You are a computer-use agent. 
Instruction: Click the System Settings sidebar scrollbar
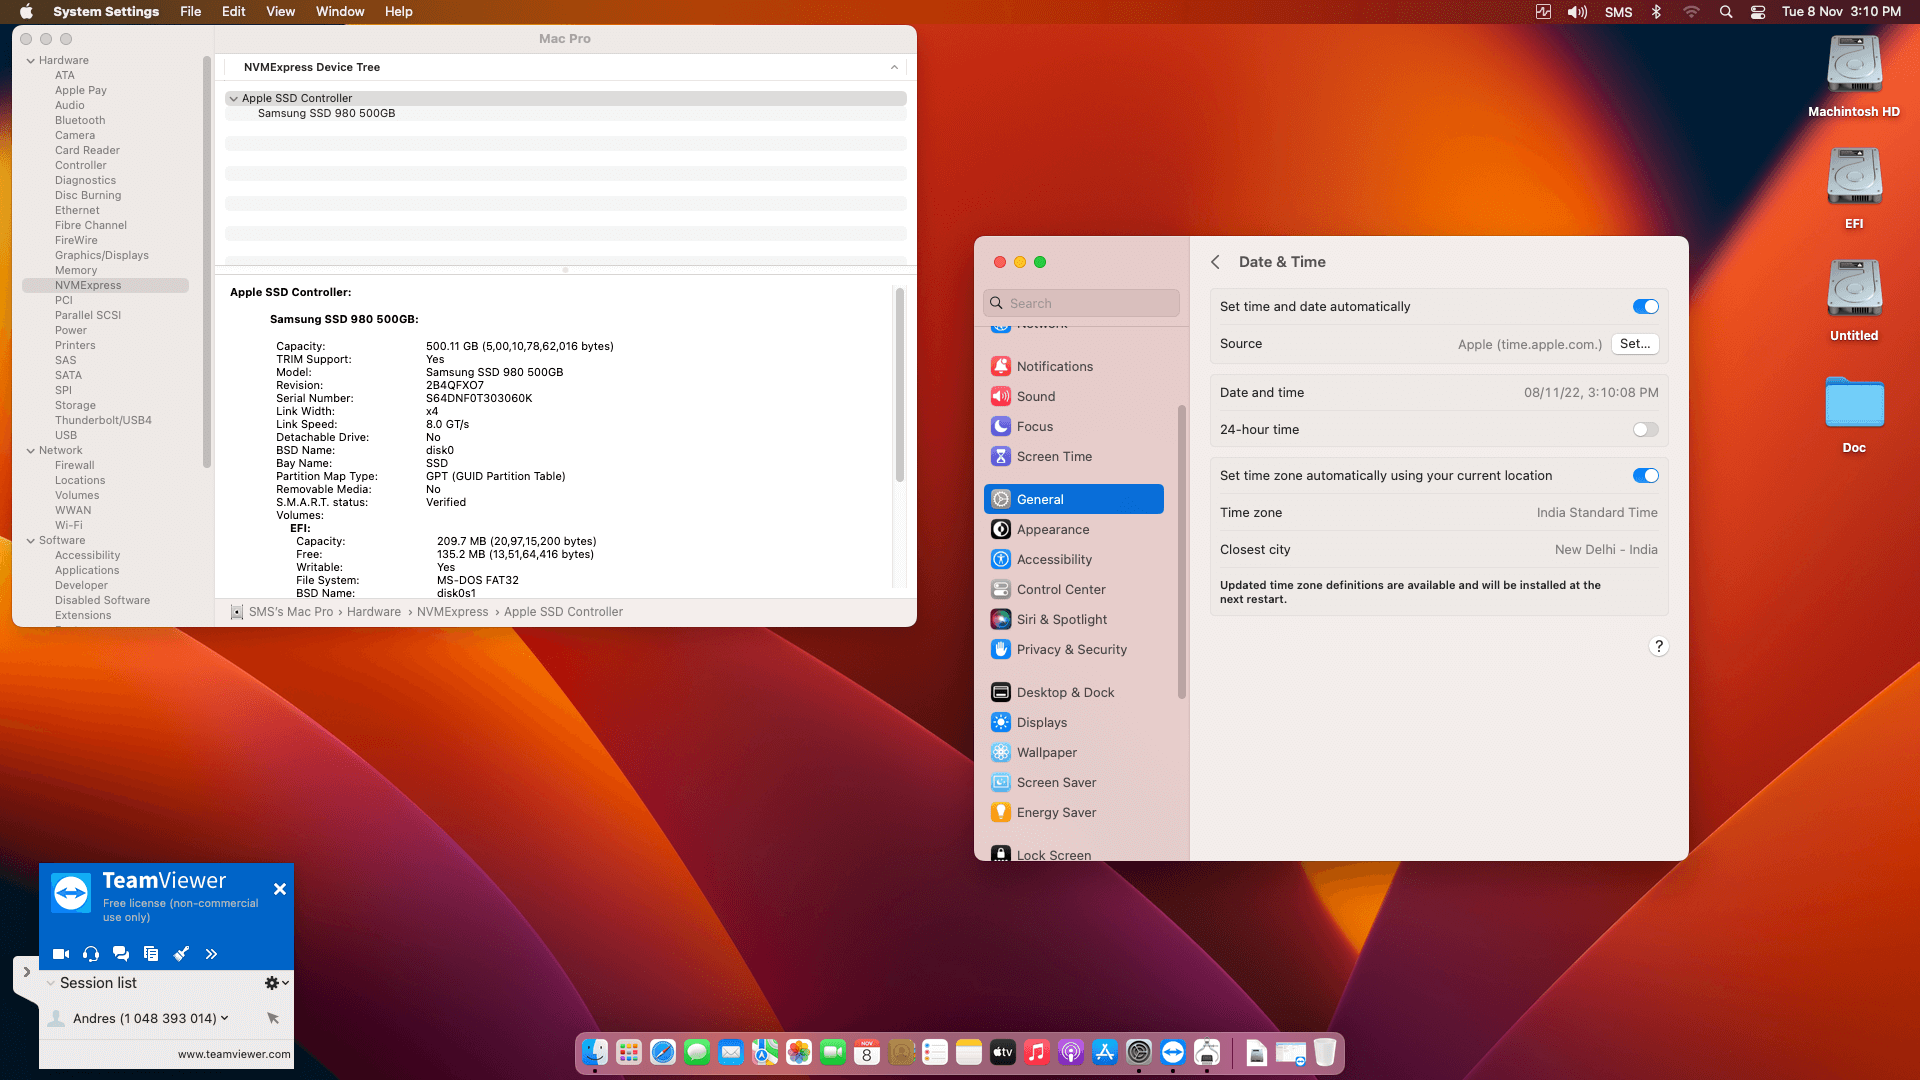[x=1182, y=552]
